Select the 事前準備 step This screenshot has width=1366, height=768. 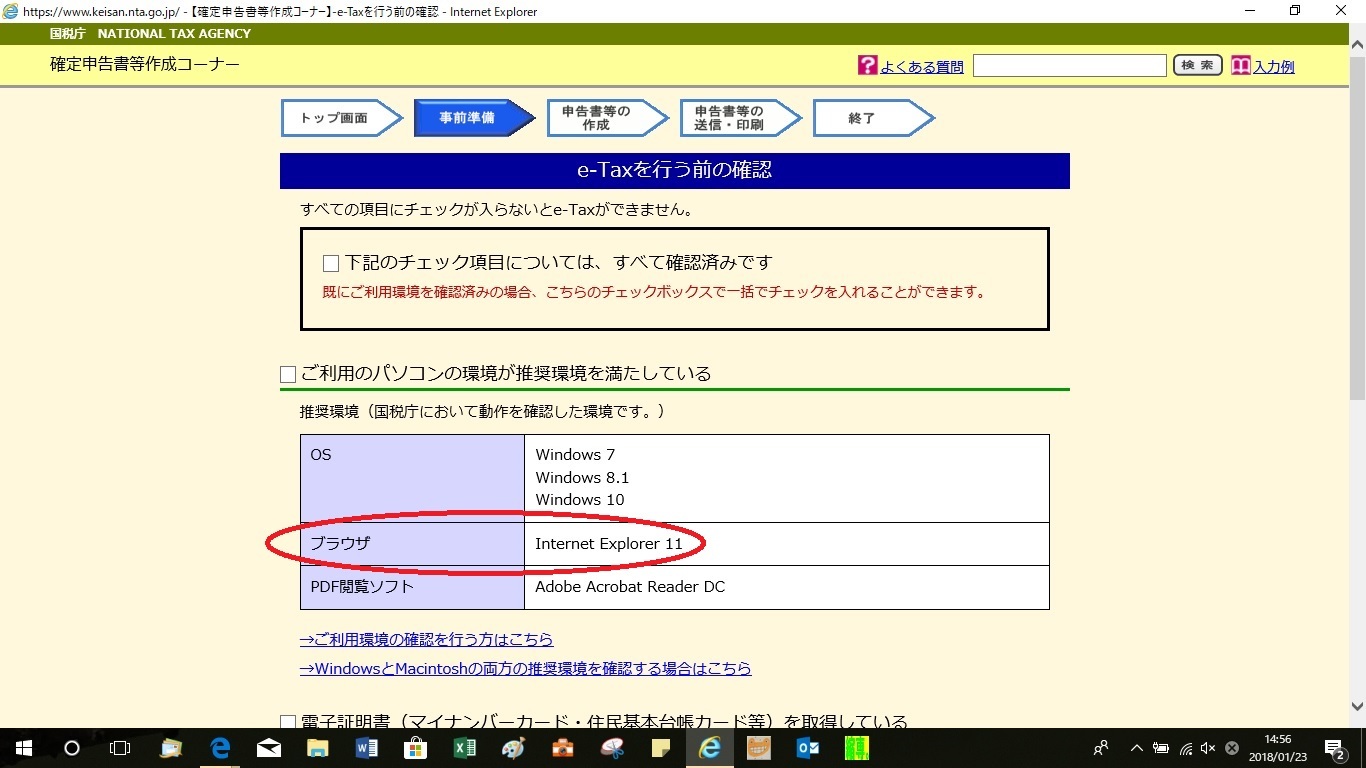coord(474,118)
